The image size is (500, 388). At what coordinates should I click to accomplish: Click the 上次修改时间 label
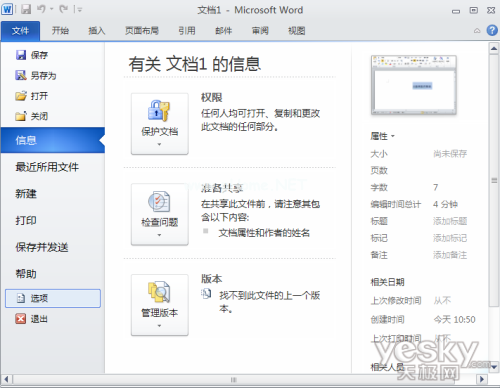pos(396,301)
